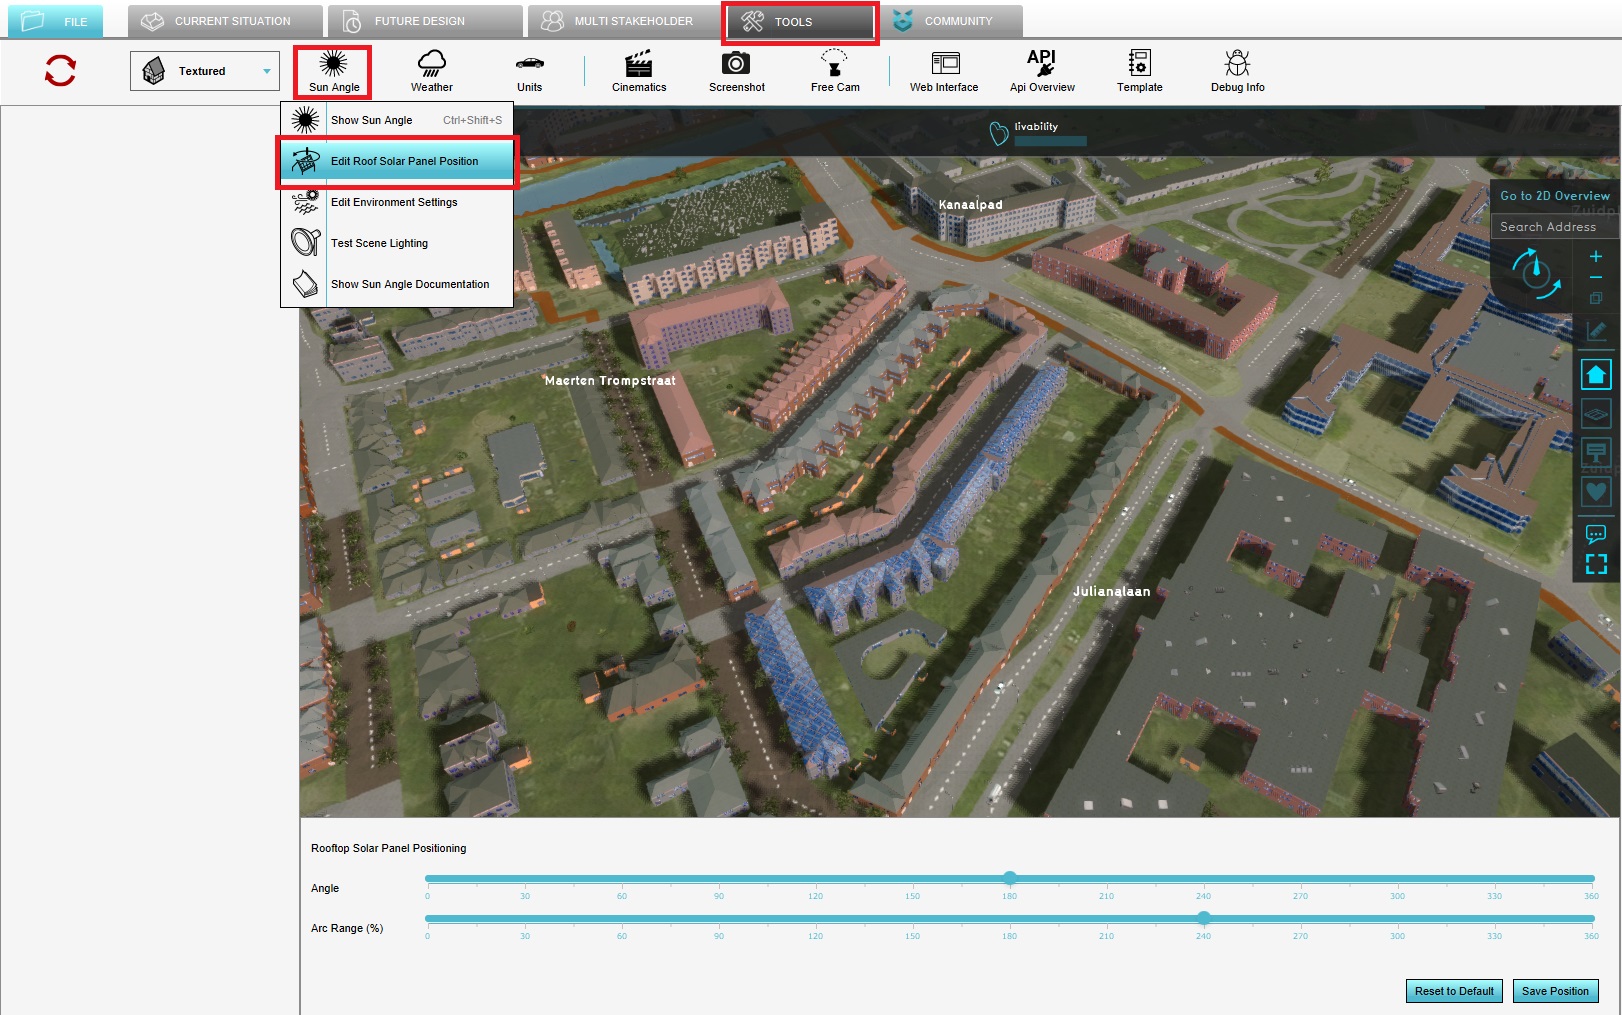The image size is (1622, 1015).
Task: Open the Units tool
Action: coord(529,71)
